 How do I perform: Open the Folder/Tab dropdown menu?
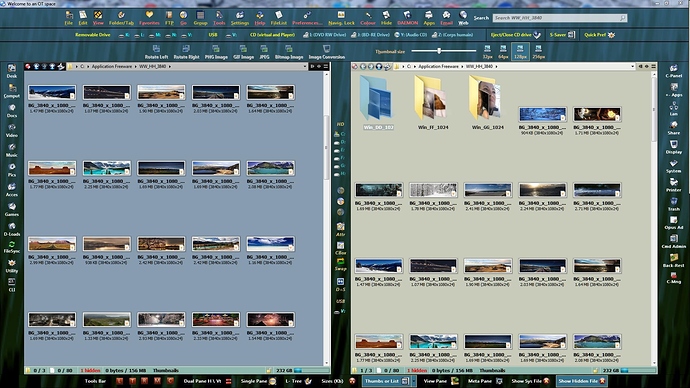pos(121,18)
